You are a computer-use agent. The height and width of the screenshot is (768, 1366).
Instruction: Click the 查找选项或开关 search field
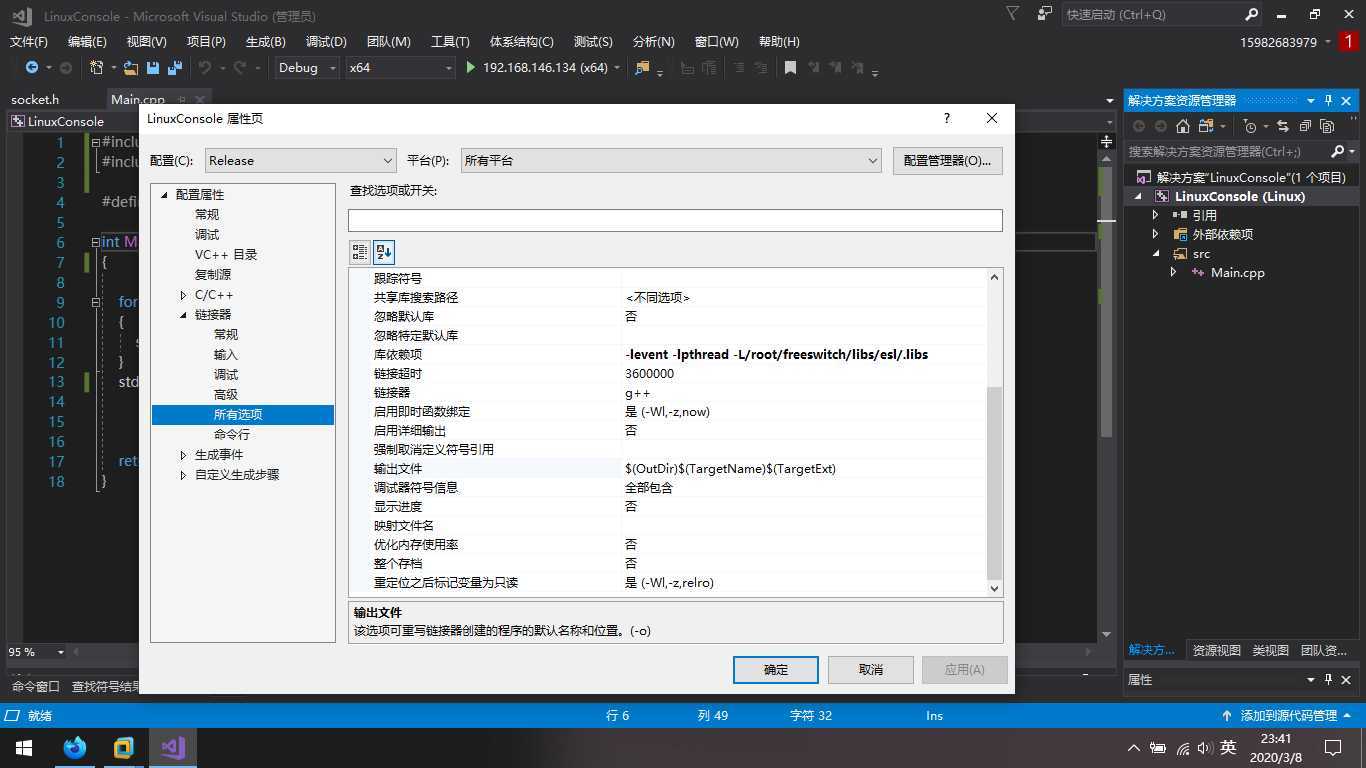coord(675,220)
